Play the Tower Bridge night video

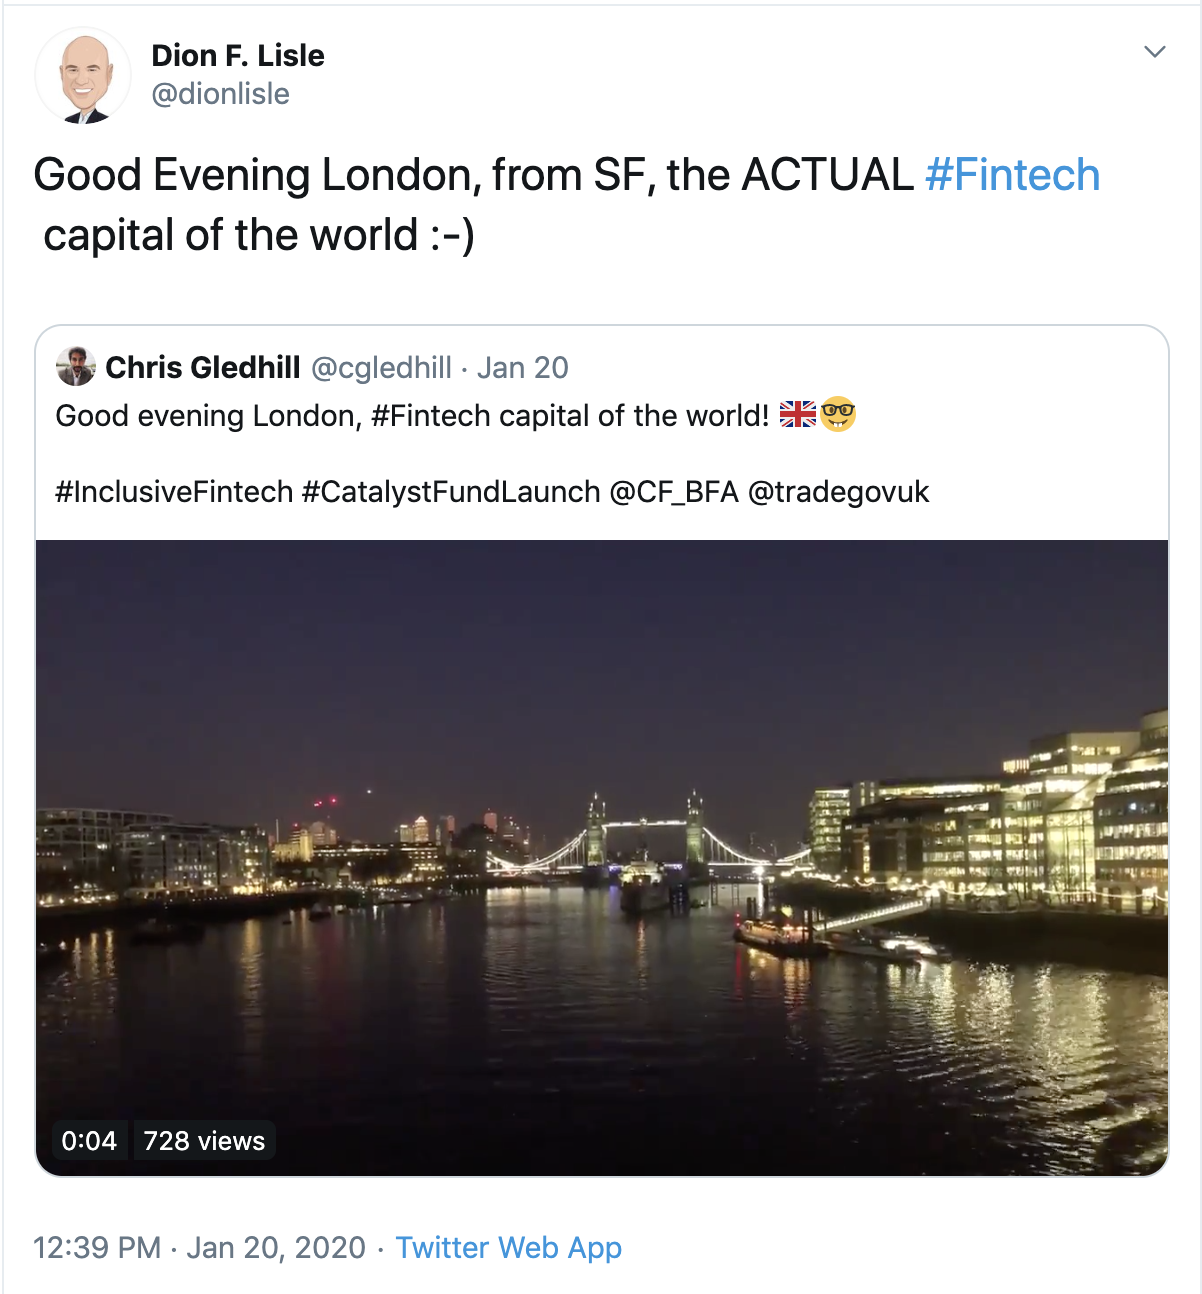pos(602,857)
